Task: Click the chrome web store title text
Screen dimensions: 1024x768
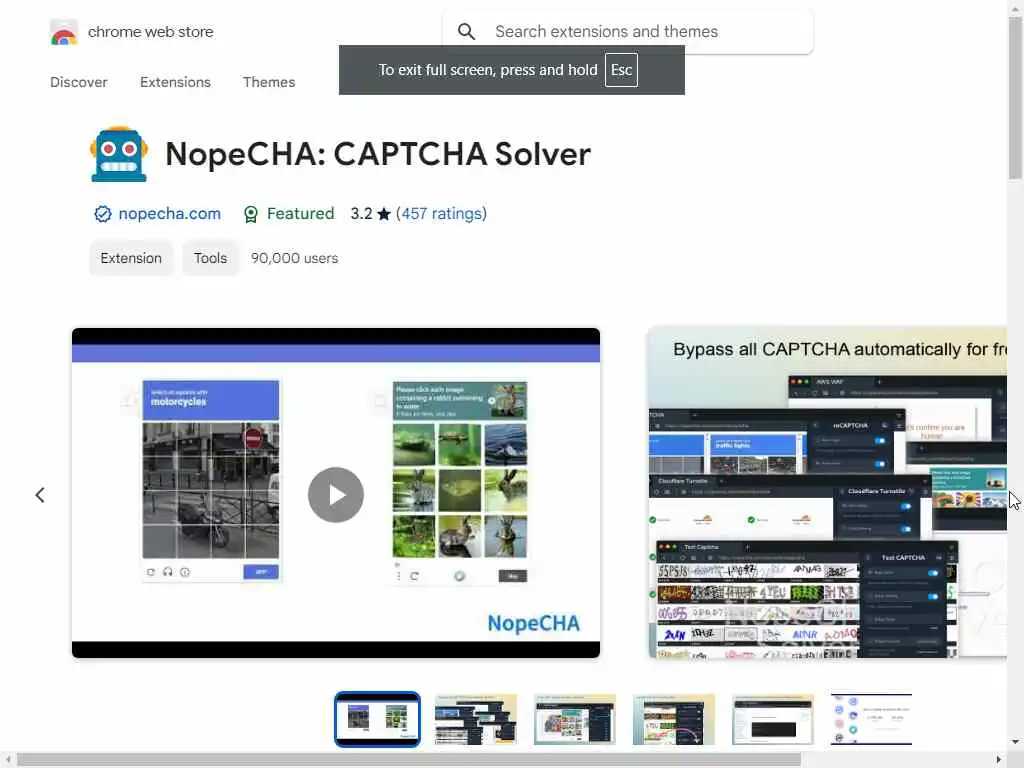Action: [x=150, y=32]
